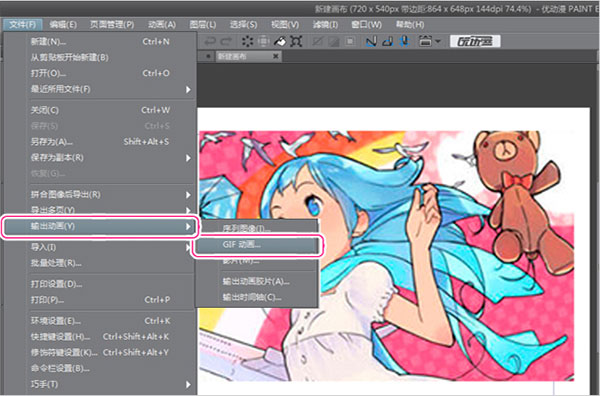Toggle the snap to grid icon
Image resolution: width=600 pixels, height=396 pixels.
pyautogui.click(x=404, y=41)
